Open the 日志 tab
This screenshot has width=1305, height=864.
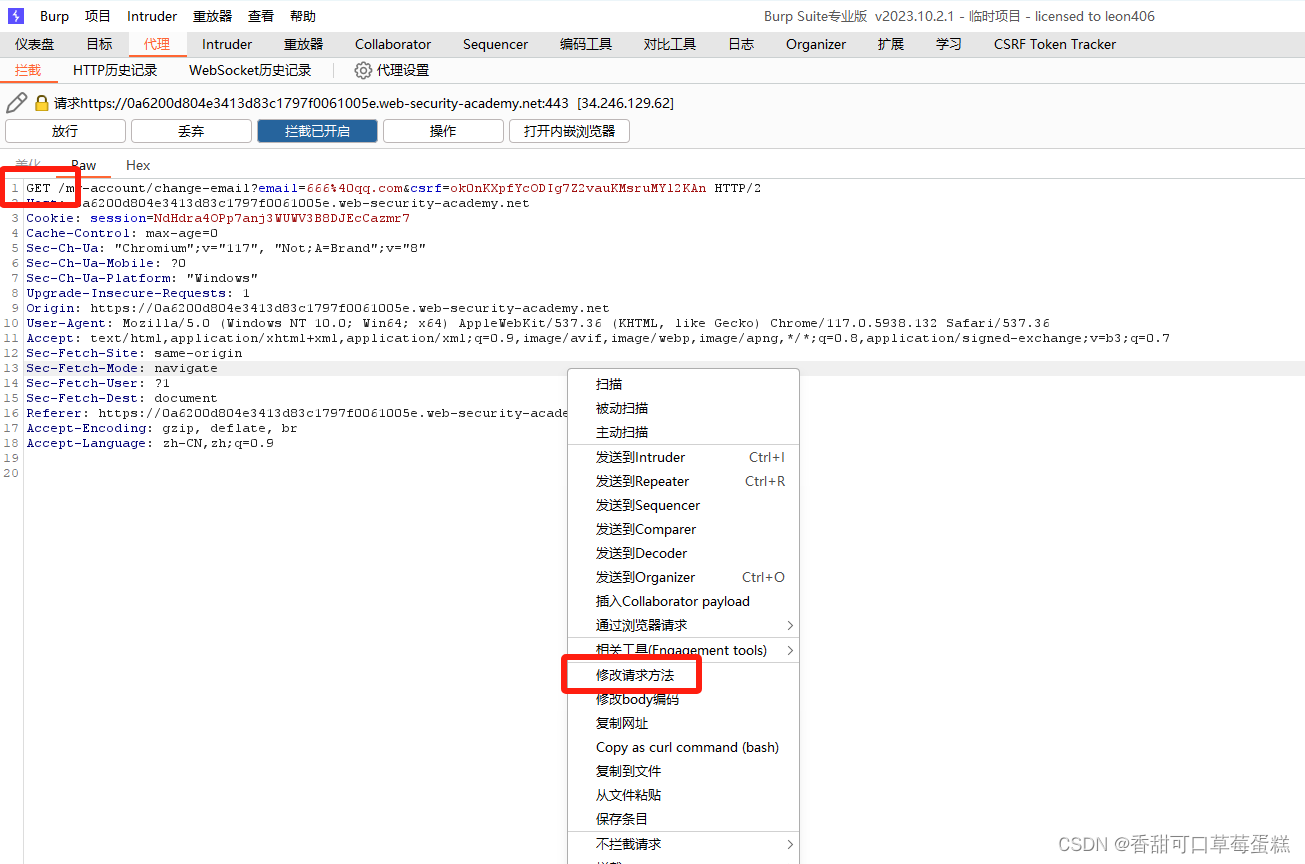(741, 44)
